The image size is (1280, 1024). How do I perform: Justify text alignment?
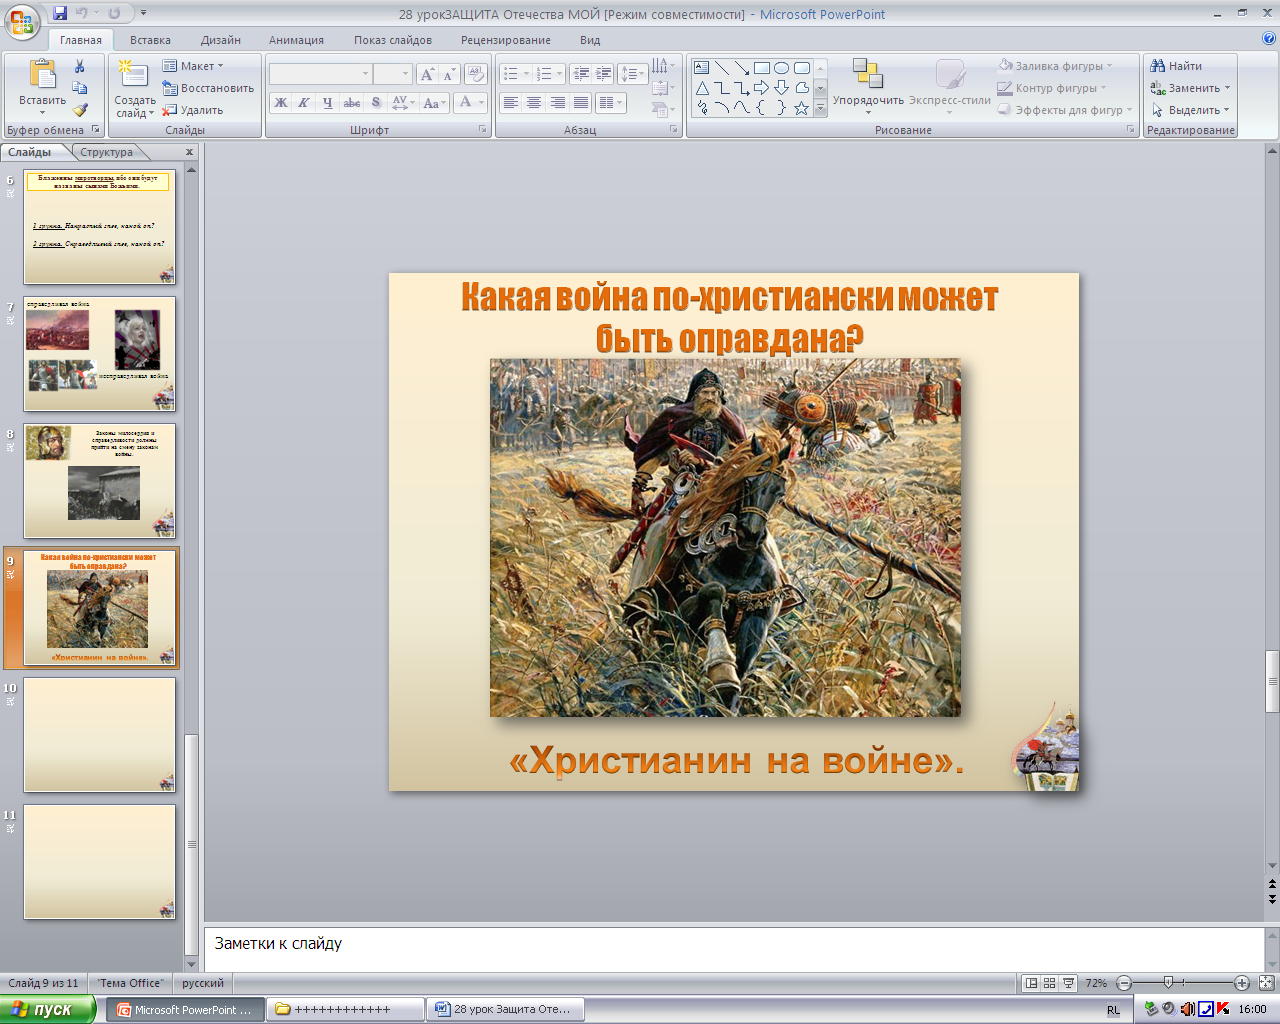click(580, 103)
